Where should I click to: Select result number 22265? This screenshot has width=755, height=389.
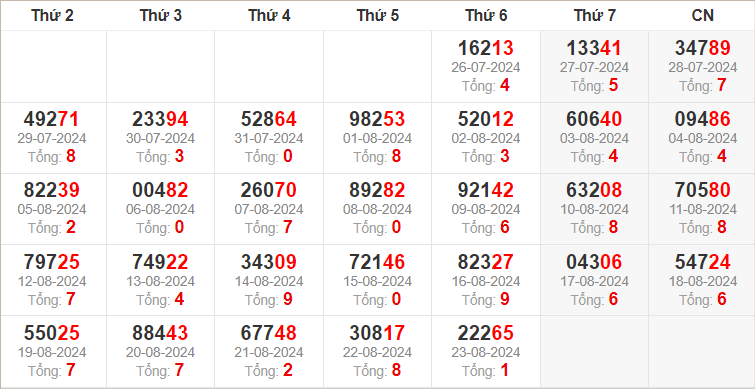pyautogui.click(x=485, y=333)
